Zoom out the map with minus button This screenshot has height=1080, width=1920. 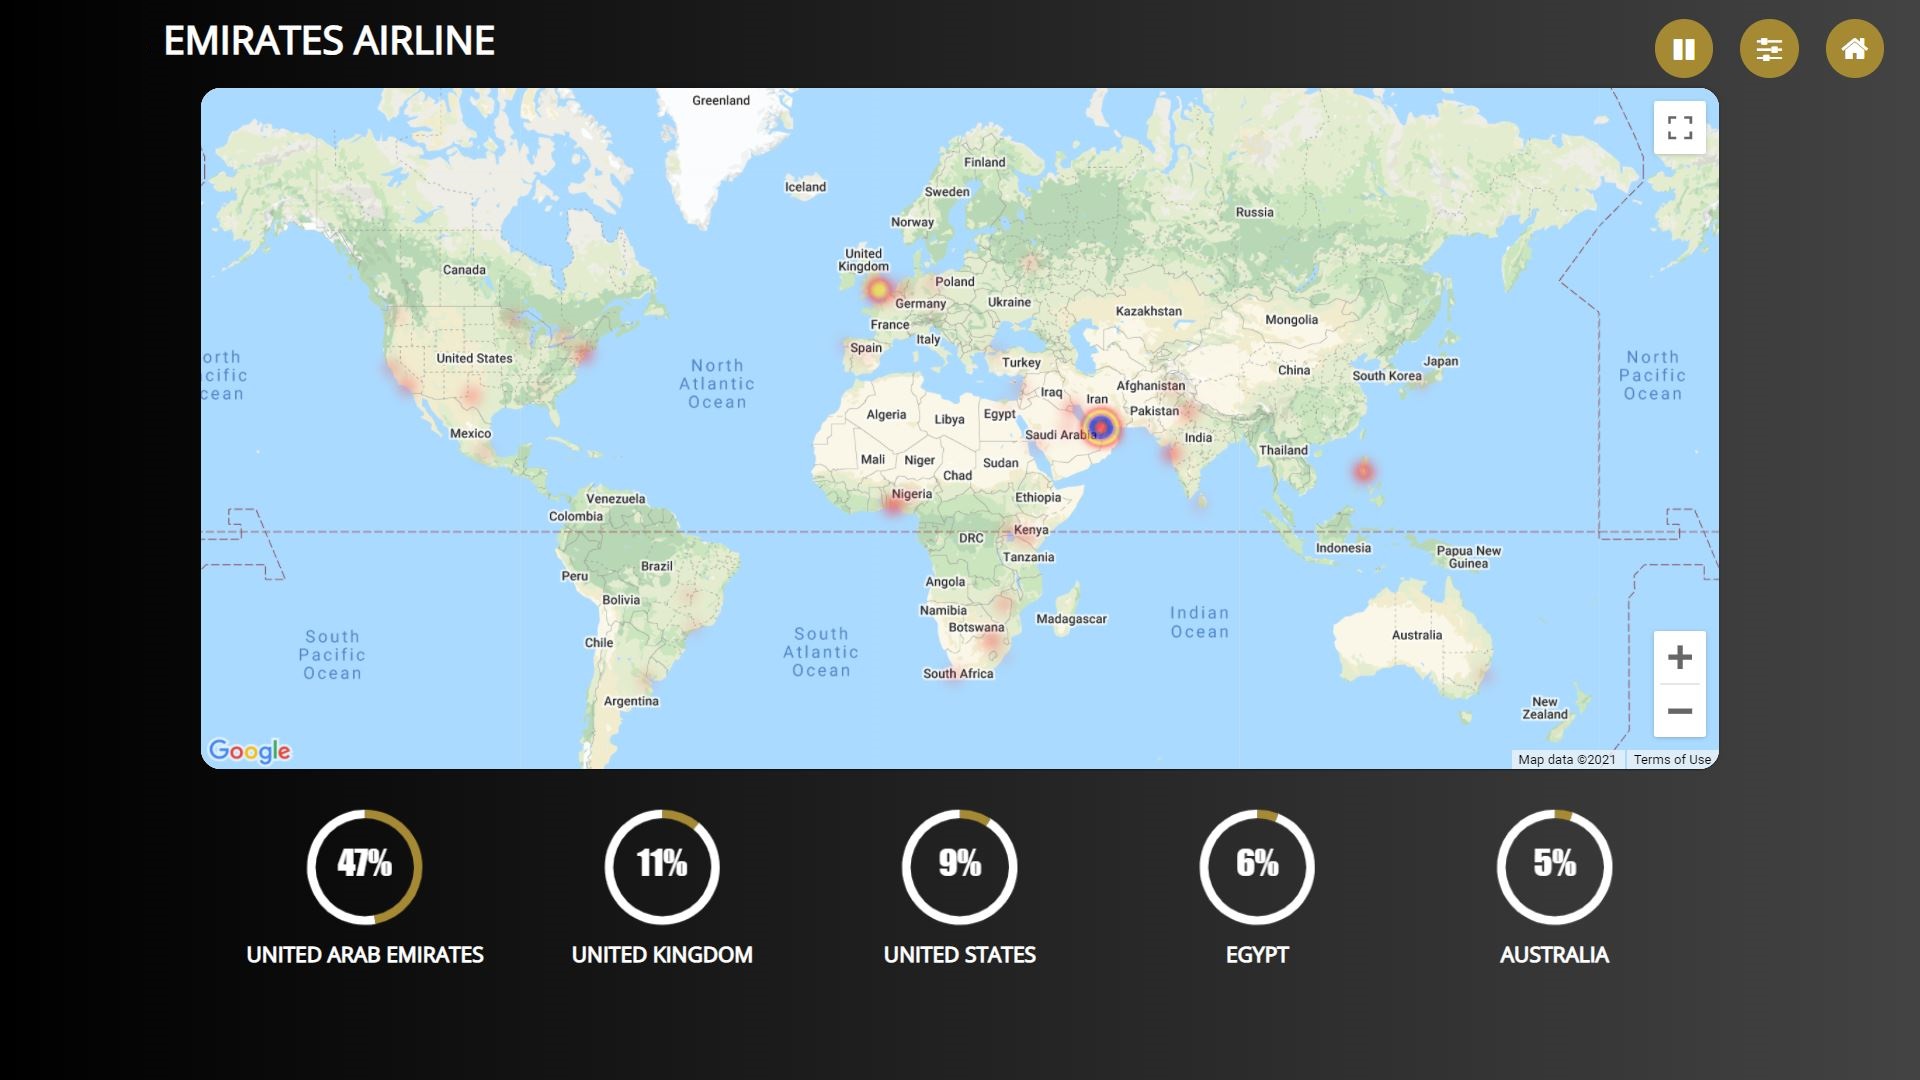click(1680, 711)
